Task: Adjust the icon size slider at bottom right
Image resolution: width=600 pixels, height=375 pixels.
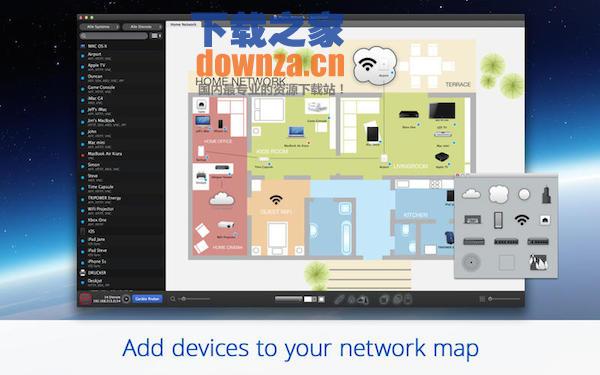Action: (x=504, y=299)
